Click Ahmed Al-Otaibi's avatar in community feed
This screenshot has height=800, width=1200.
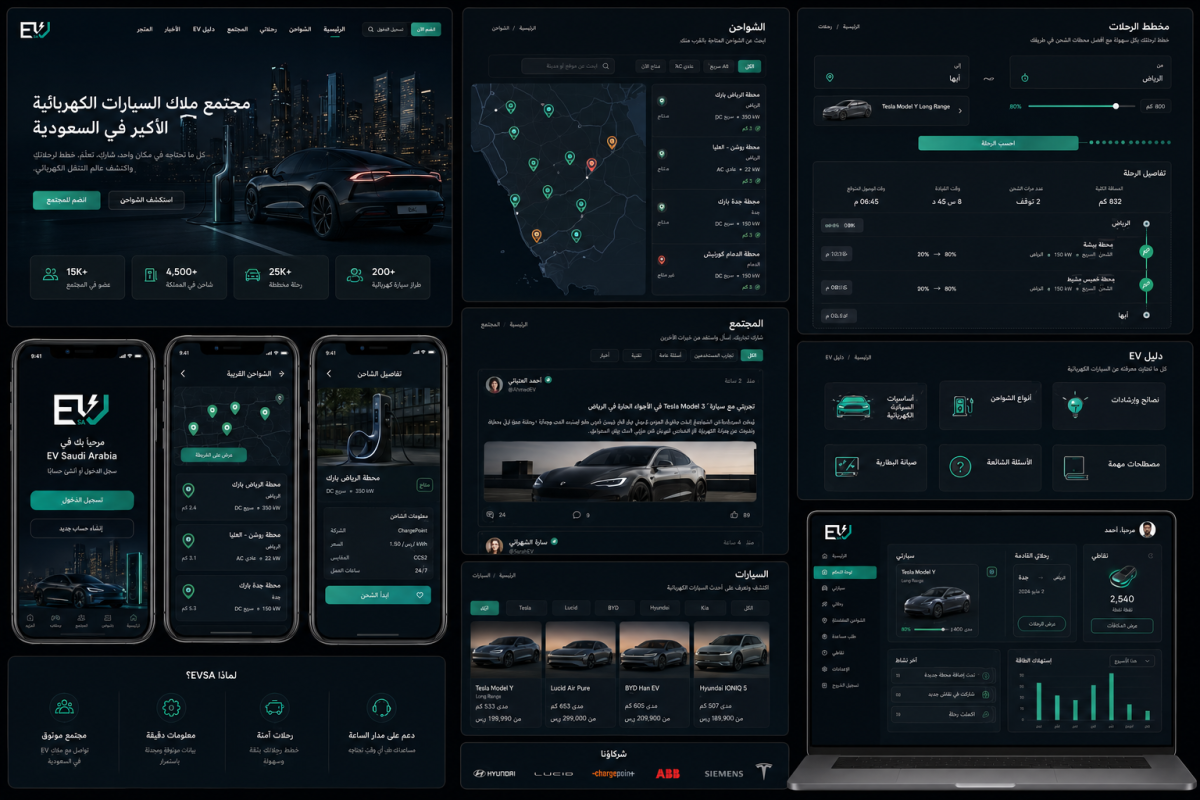pos(494,385)
